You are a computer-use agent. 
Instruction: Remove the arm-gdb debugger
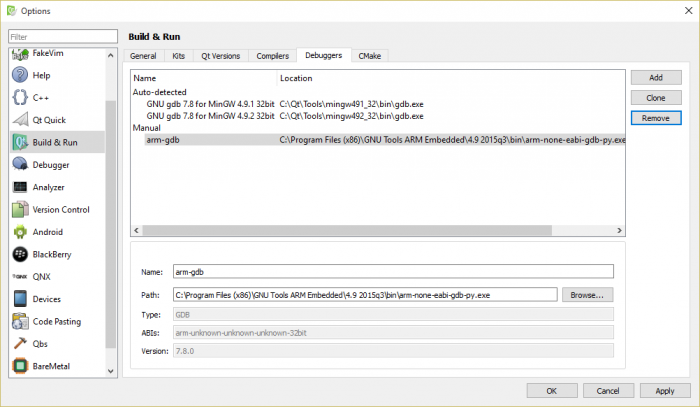656,118
